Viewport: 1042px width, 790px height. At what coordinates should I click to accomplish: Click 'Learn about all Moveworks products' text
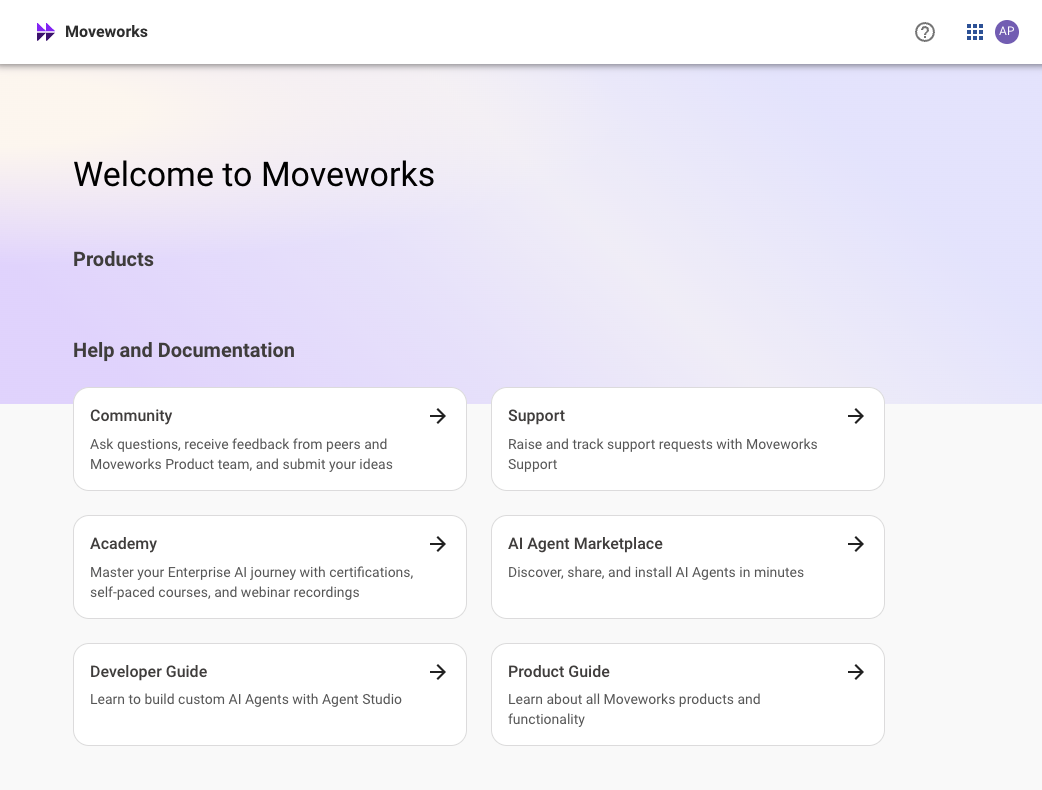[x=634, y=710]
